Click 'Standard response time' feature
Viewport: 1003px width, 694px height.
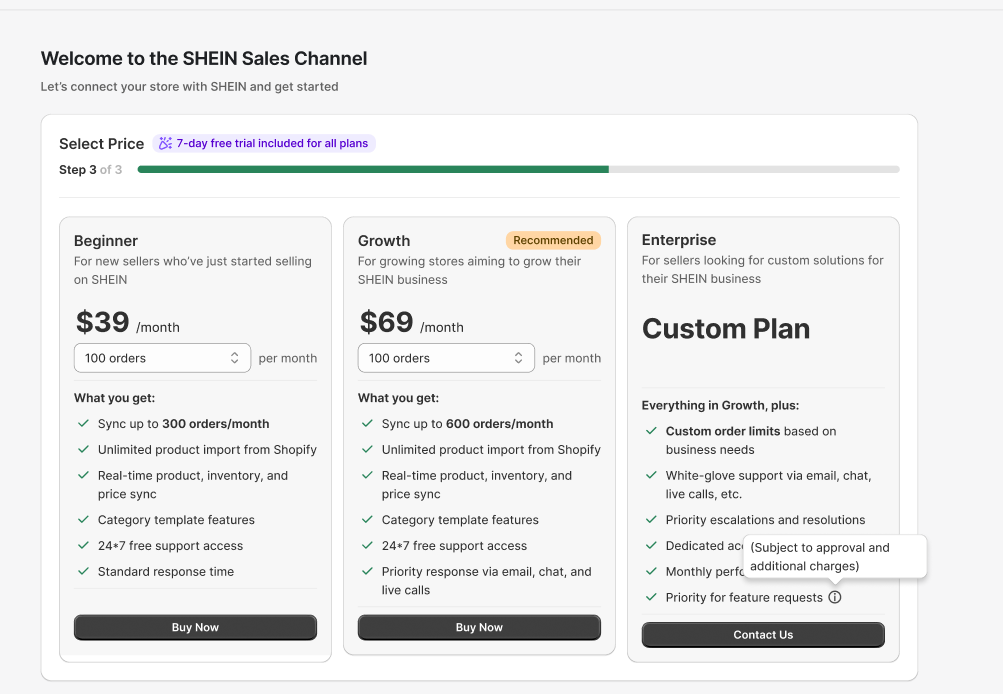[166, 572]
